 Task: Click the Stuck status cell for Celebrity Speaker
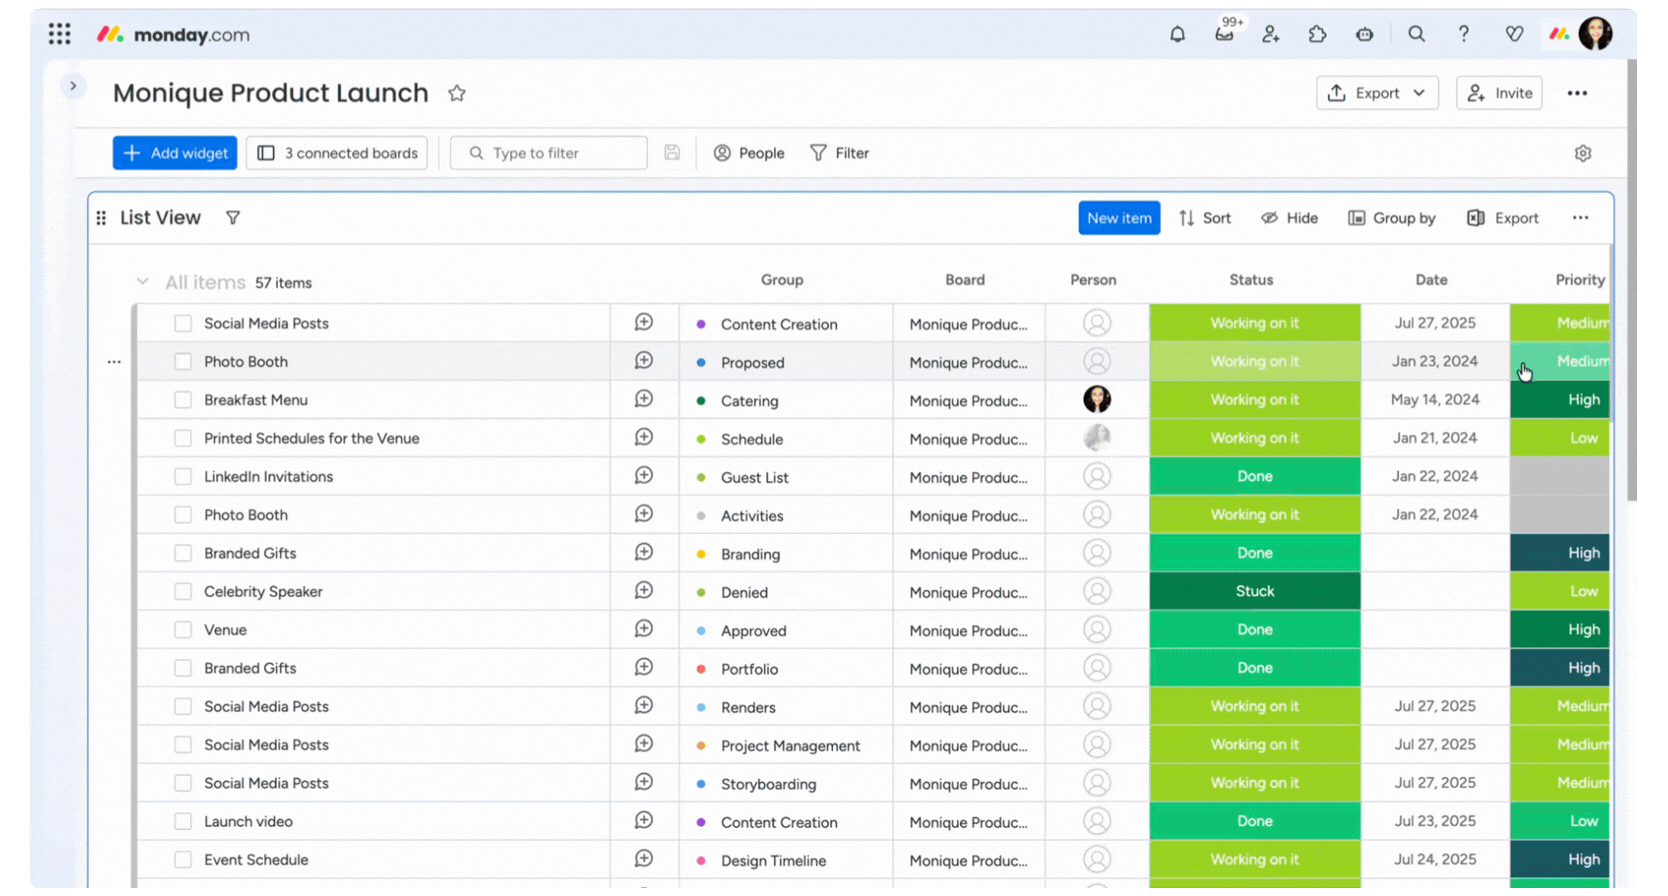pos(1254,591)
